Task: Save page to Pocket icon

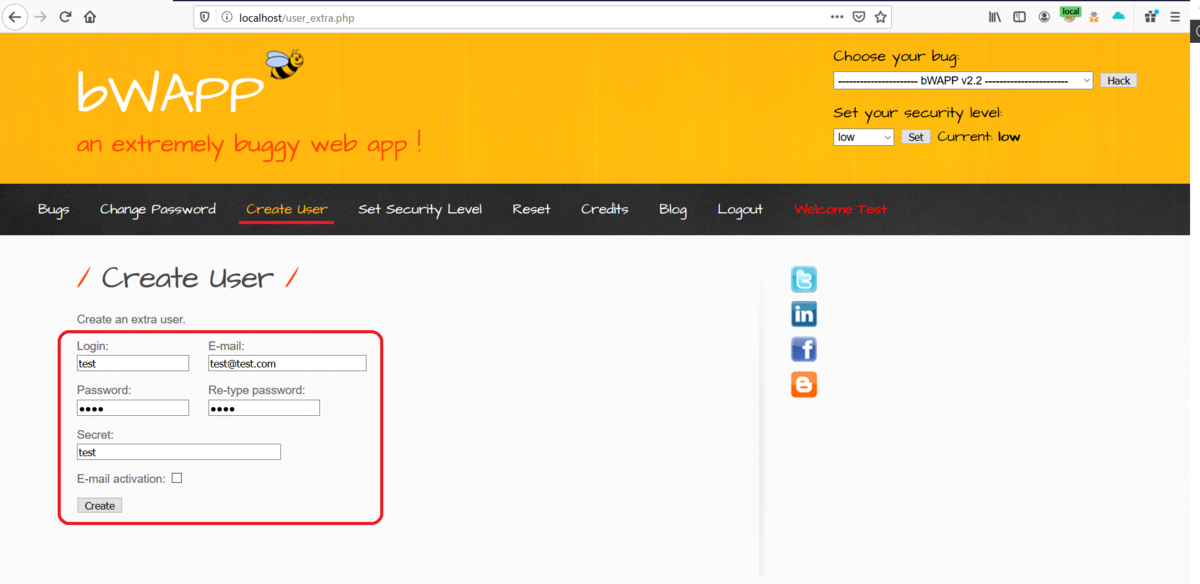Action: pyautogui.click(x=859, y=17)
